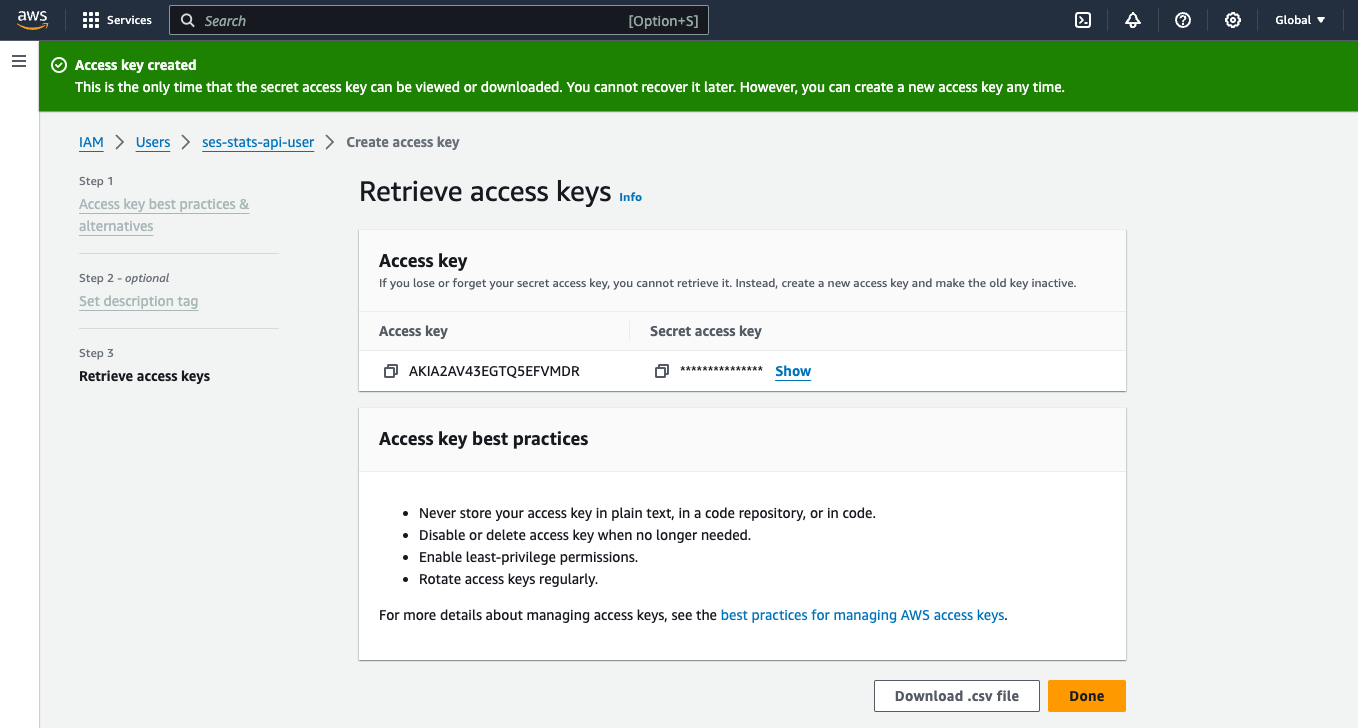The image size is (1358, 728).
Task: Expand the side navigation hamburger menu
Action: click(x=18, y=62)
